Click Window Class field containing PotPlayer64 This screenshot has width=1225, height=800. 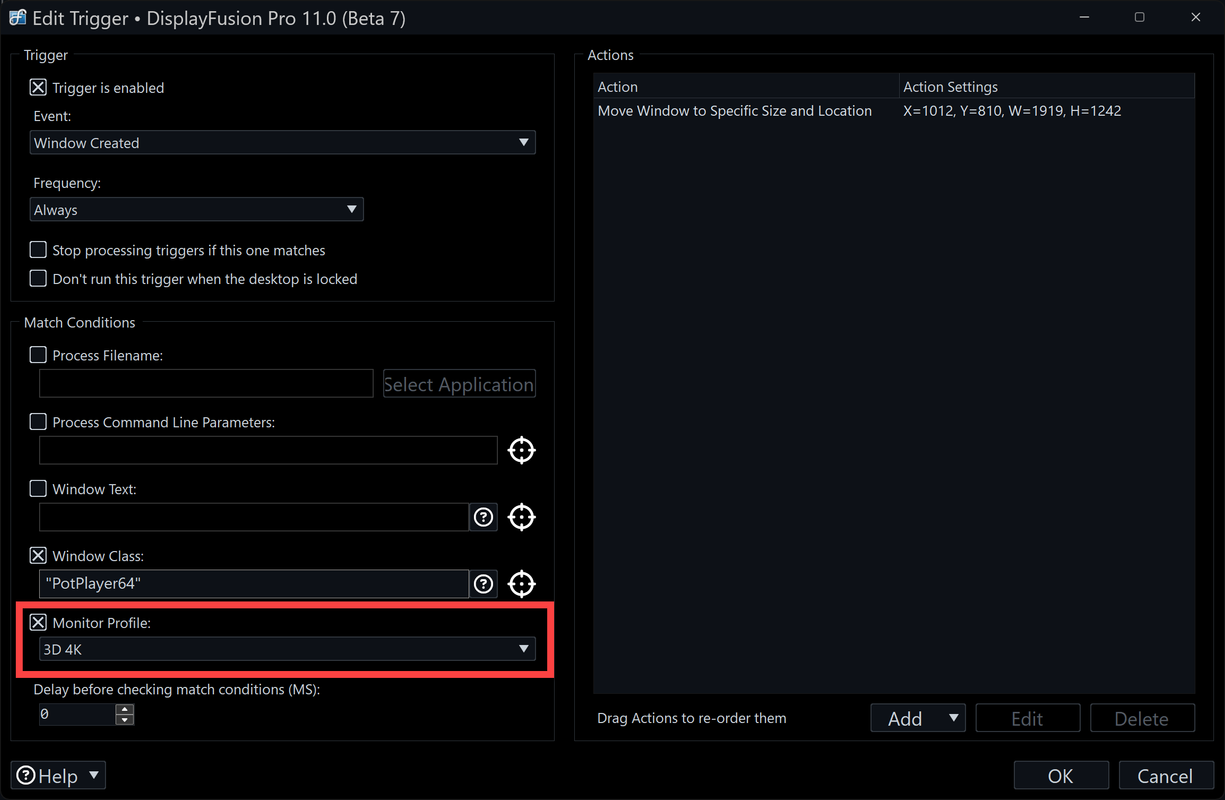click(x=254, y=584)
